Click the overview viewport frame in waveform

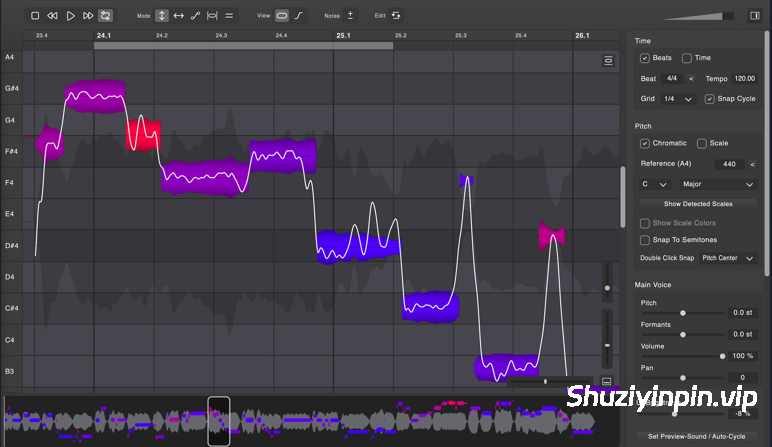pyautogui.click(x=219, y=421)
